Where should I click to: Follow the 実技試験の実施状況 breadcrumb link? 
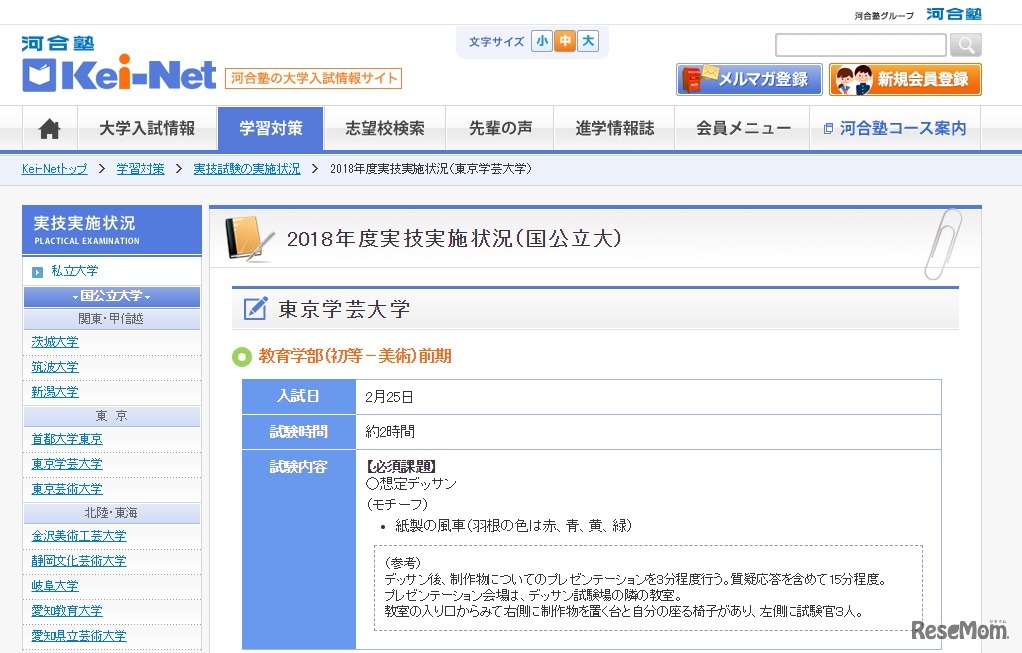coord(246,169)
